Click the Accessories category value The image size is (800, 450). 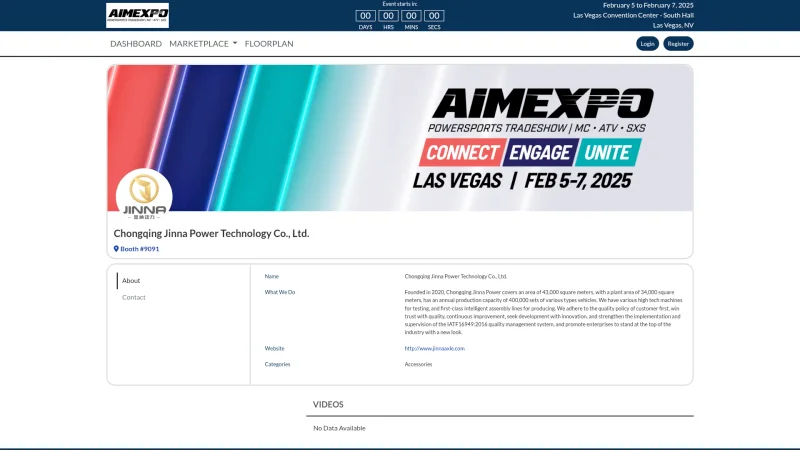coord(418,364)
